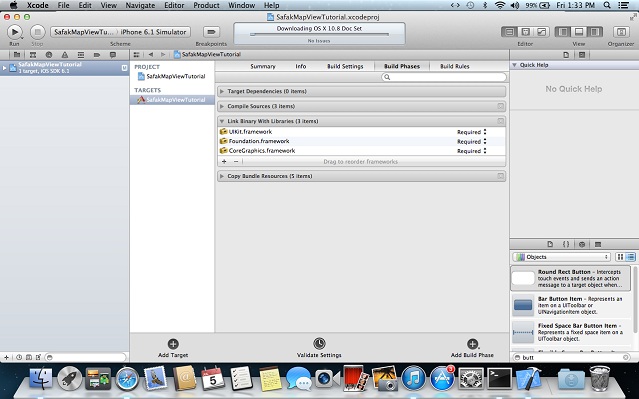Click the build phases search field
The height and width of the screenshot is (399, 639).
tap(444, 77)
